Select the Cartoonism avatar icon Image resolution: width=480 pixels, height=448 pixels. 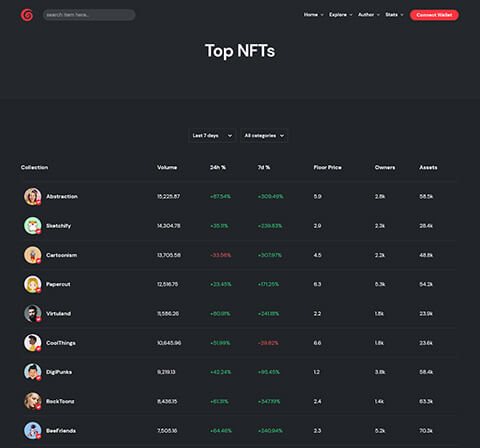coord(33,255)
